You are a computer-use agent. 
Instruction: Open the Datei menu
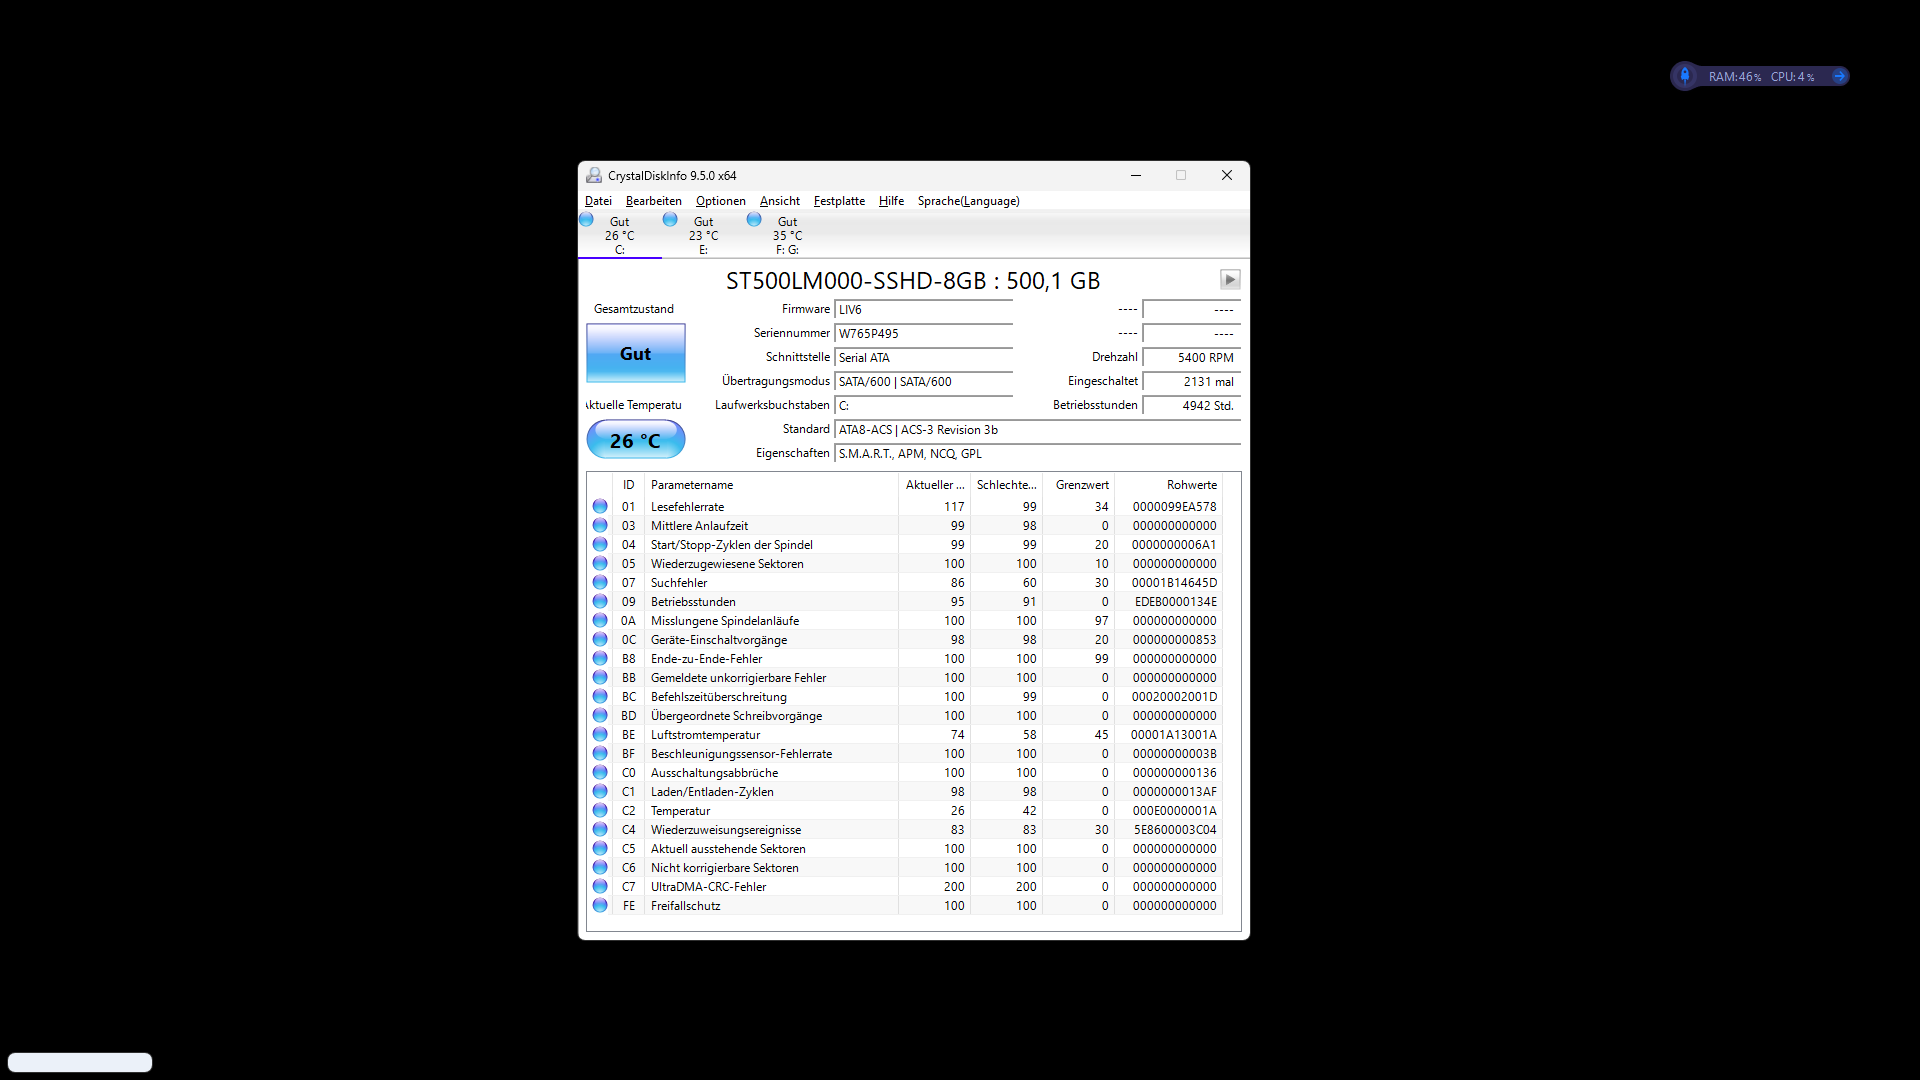[598, 201]
